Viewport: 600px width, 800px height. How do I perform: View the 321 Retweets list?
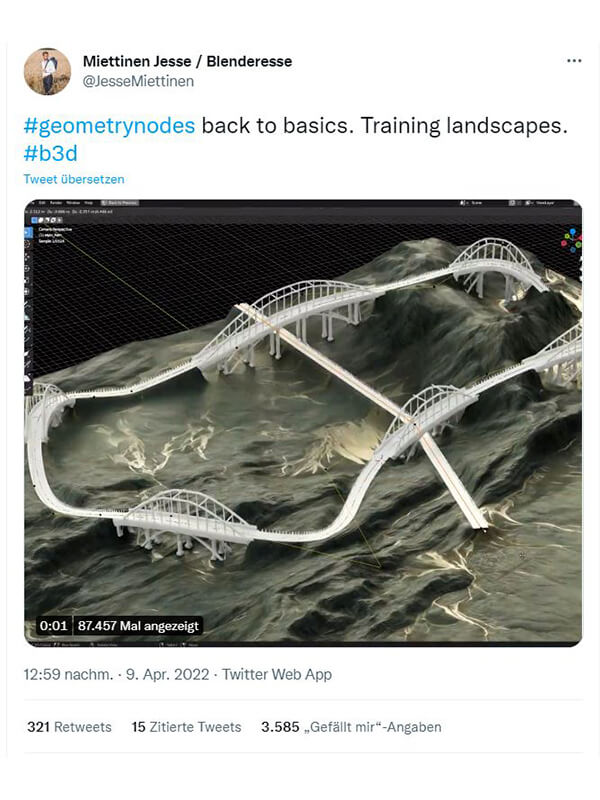coord(69,727)
